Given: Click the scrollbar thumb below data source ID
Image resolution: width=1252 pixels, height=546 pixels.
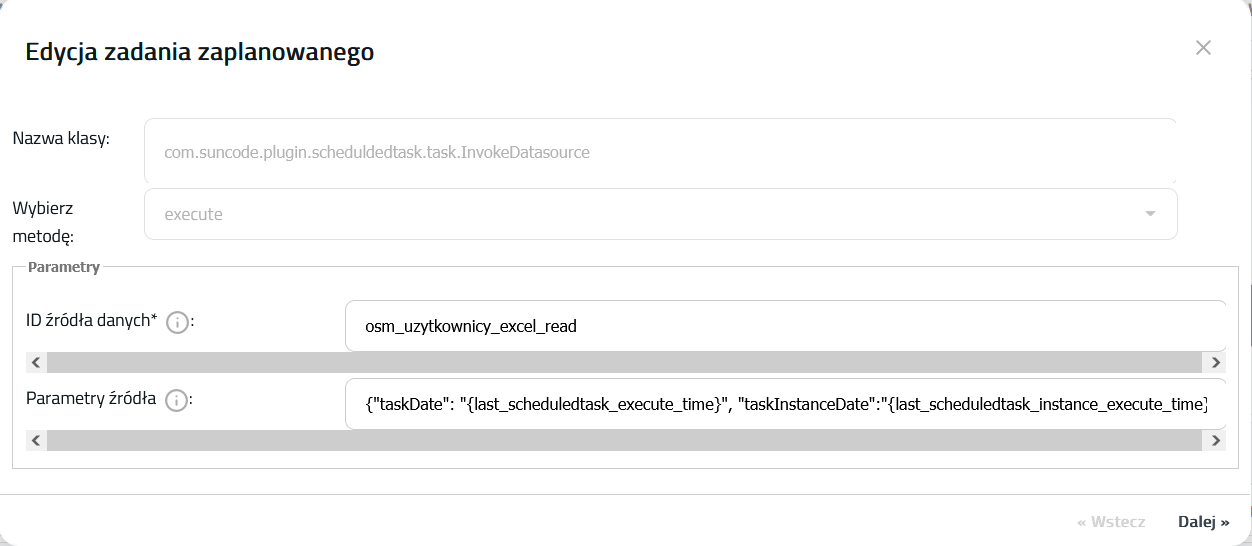Looking at the screenshot, I should coord(625,362).
